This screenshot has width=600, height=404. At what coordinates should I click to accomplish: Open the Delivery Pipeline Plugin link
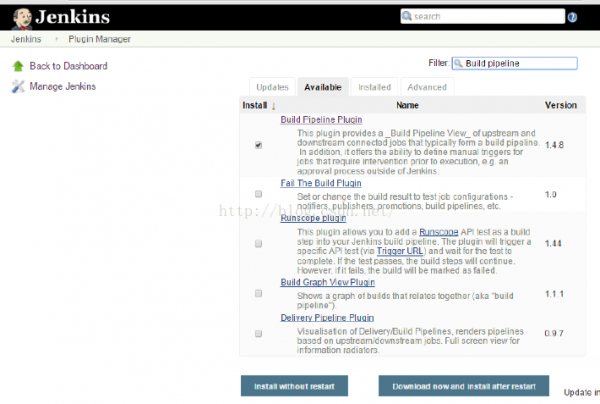pos(327,318)
